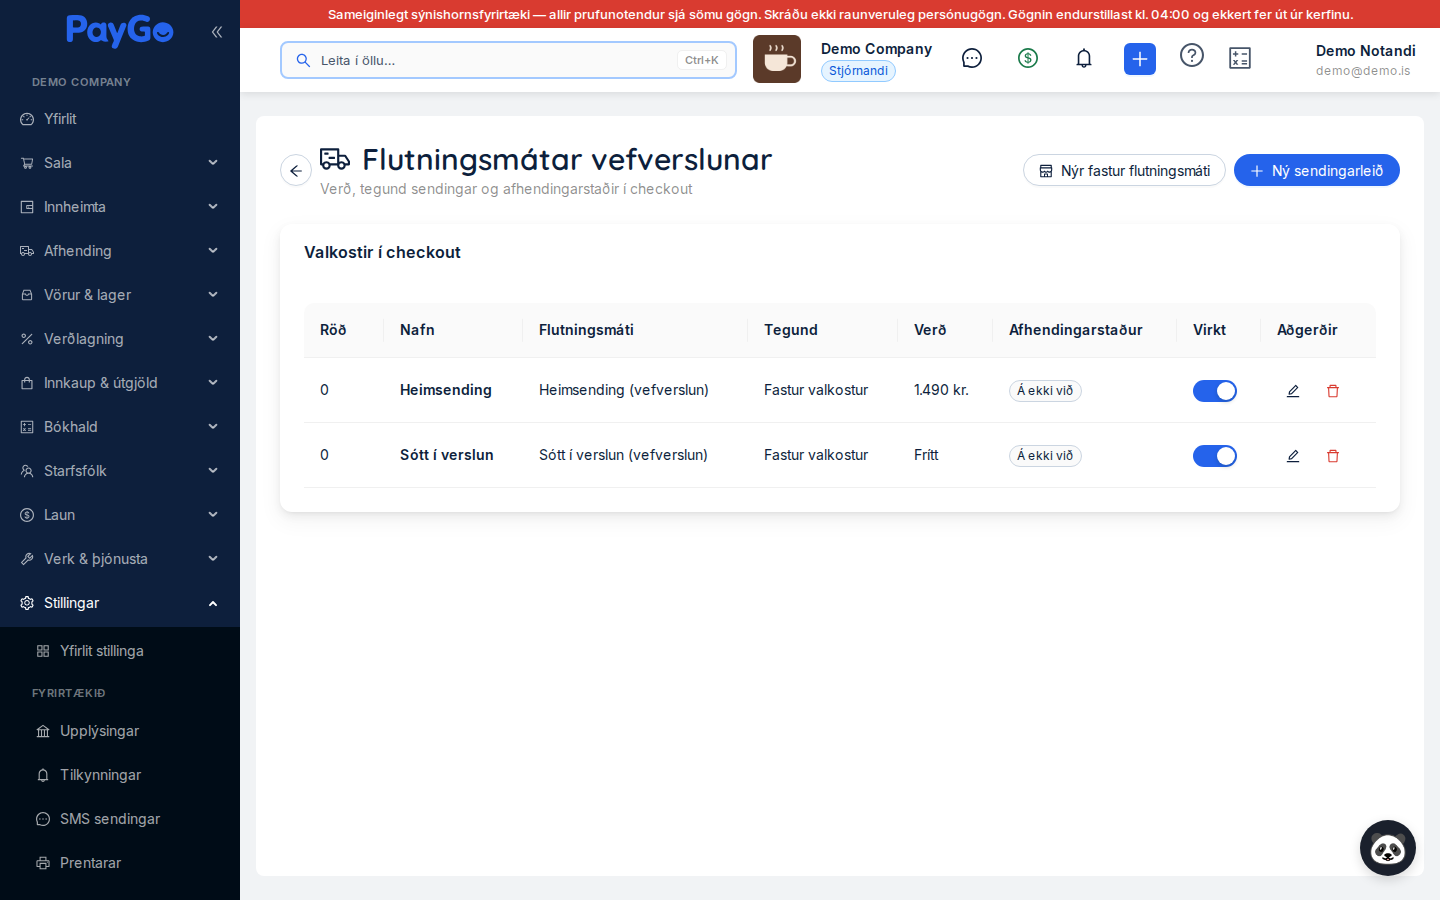Screen dimensions: 1440x900
Task: Click the Stjórnandi role badge
Action: [858, 71]
